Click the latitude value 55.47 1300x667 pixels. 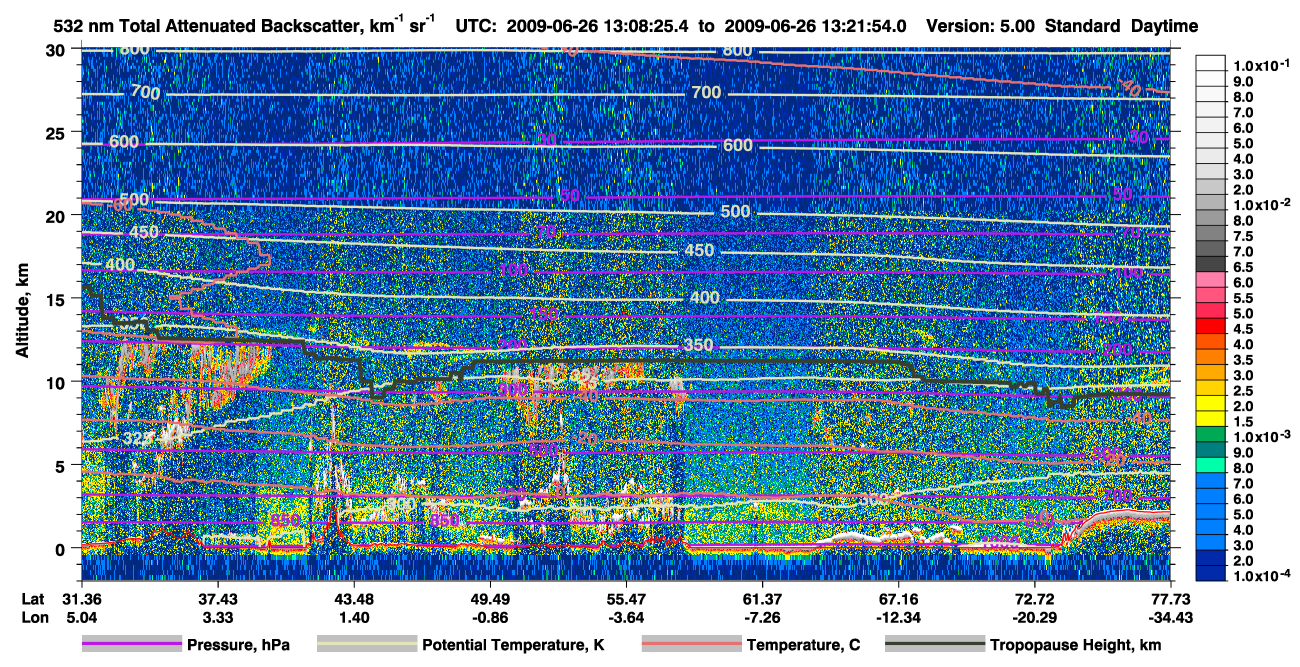[625, 599]
